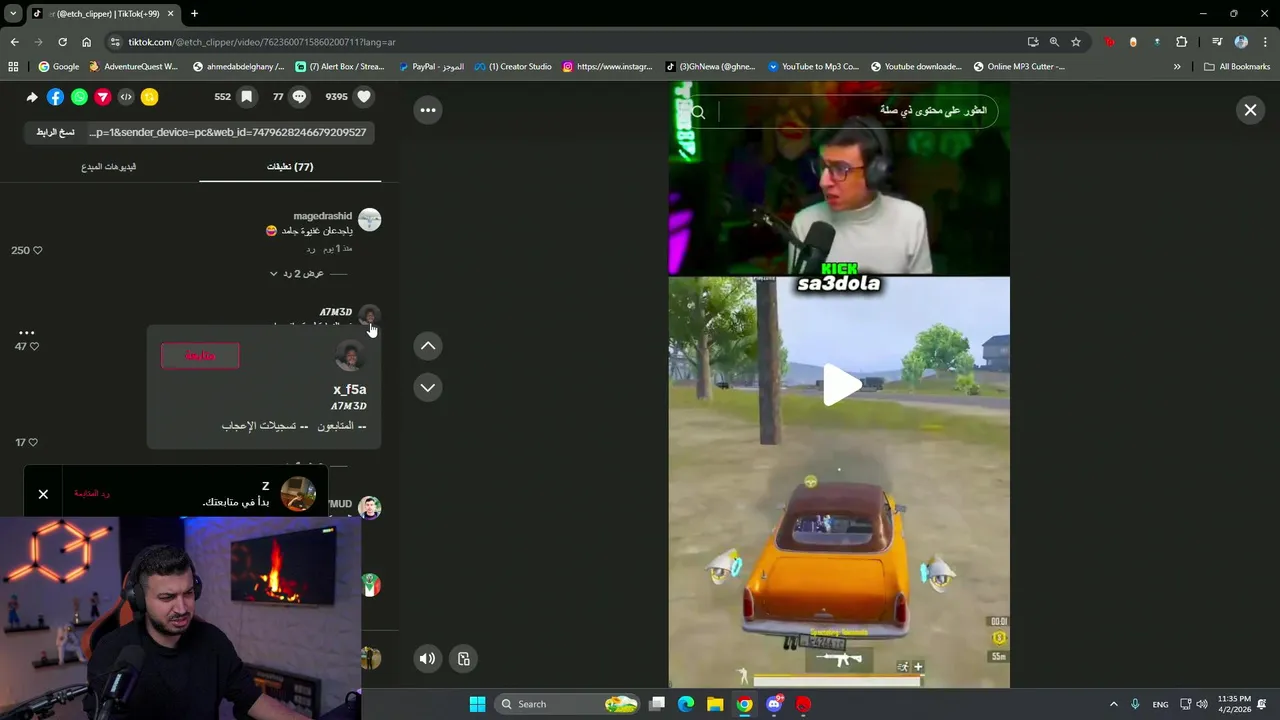Open the Chrome three-dot menu
The image size is (1280, 720).
pyautogui.click(x=1264, y=42)
